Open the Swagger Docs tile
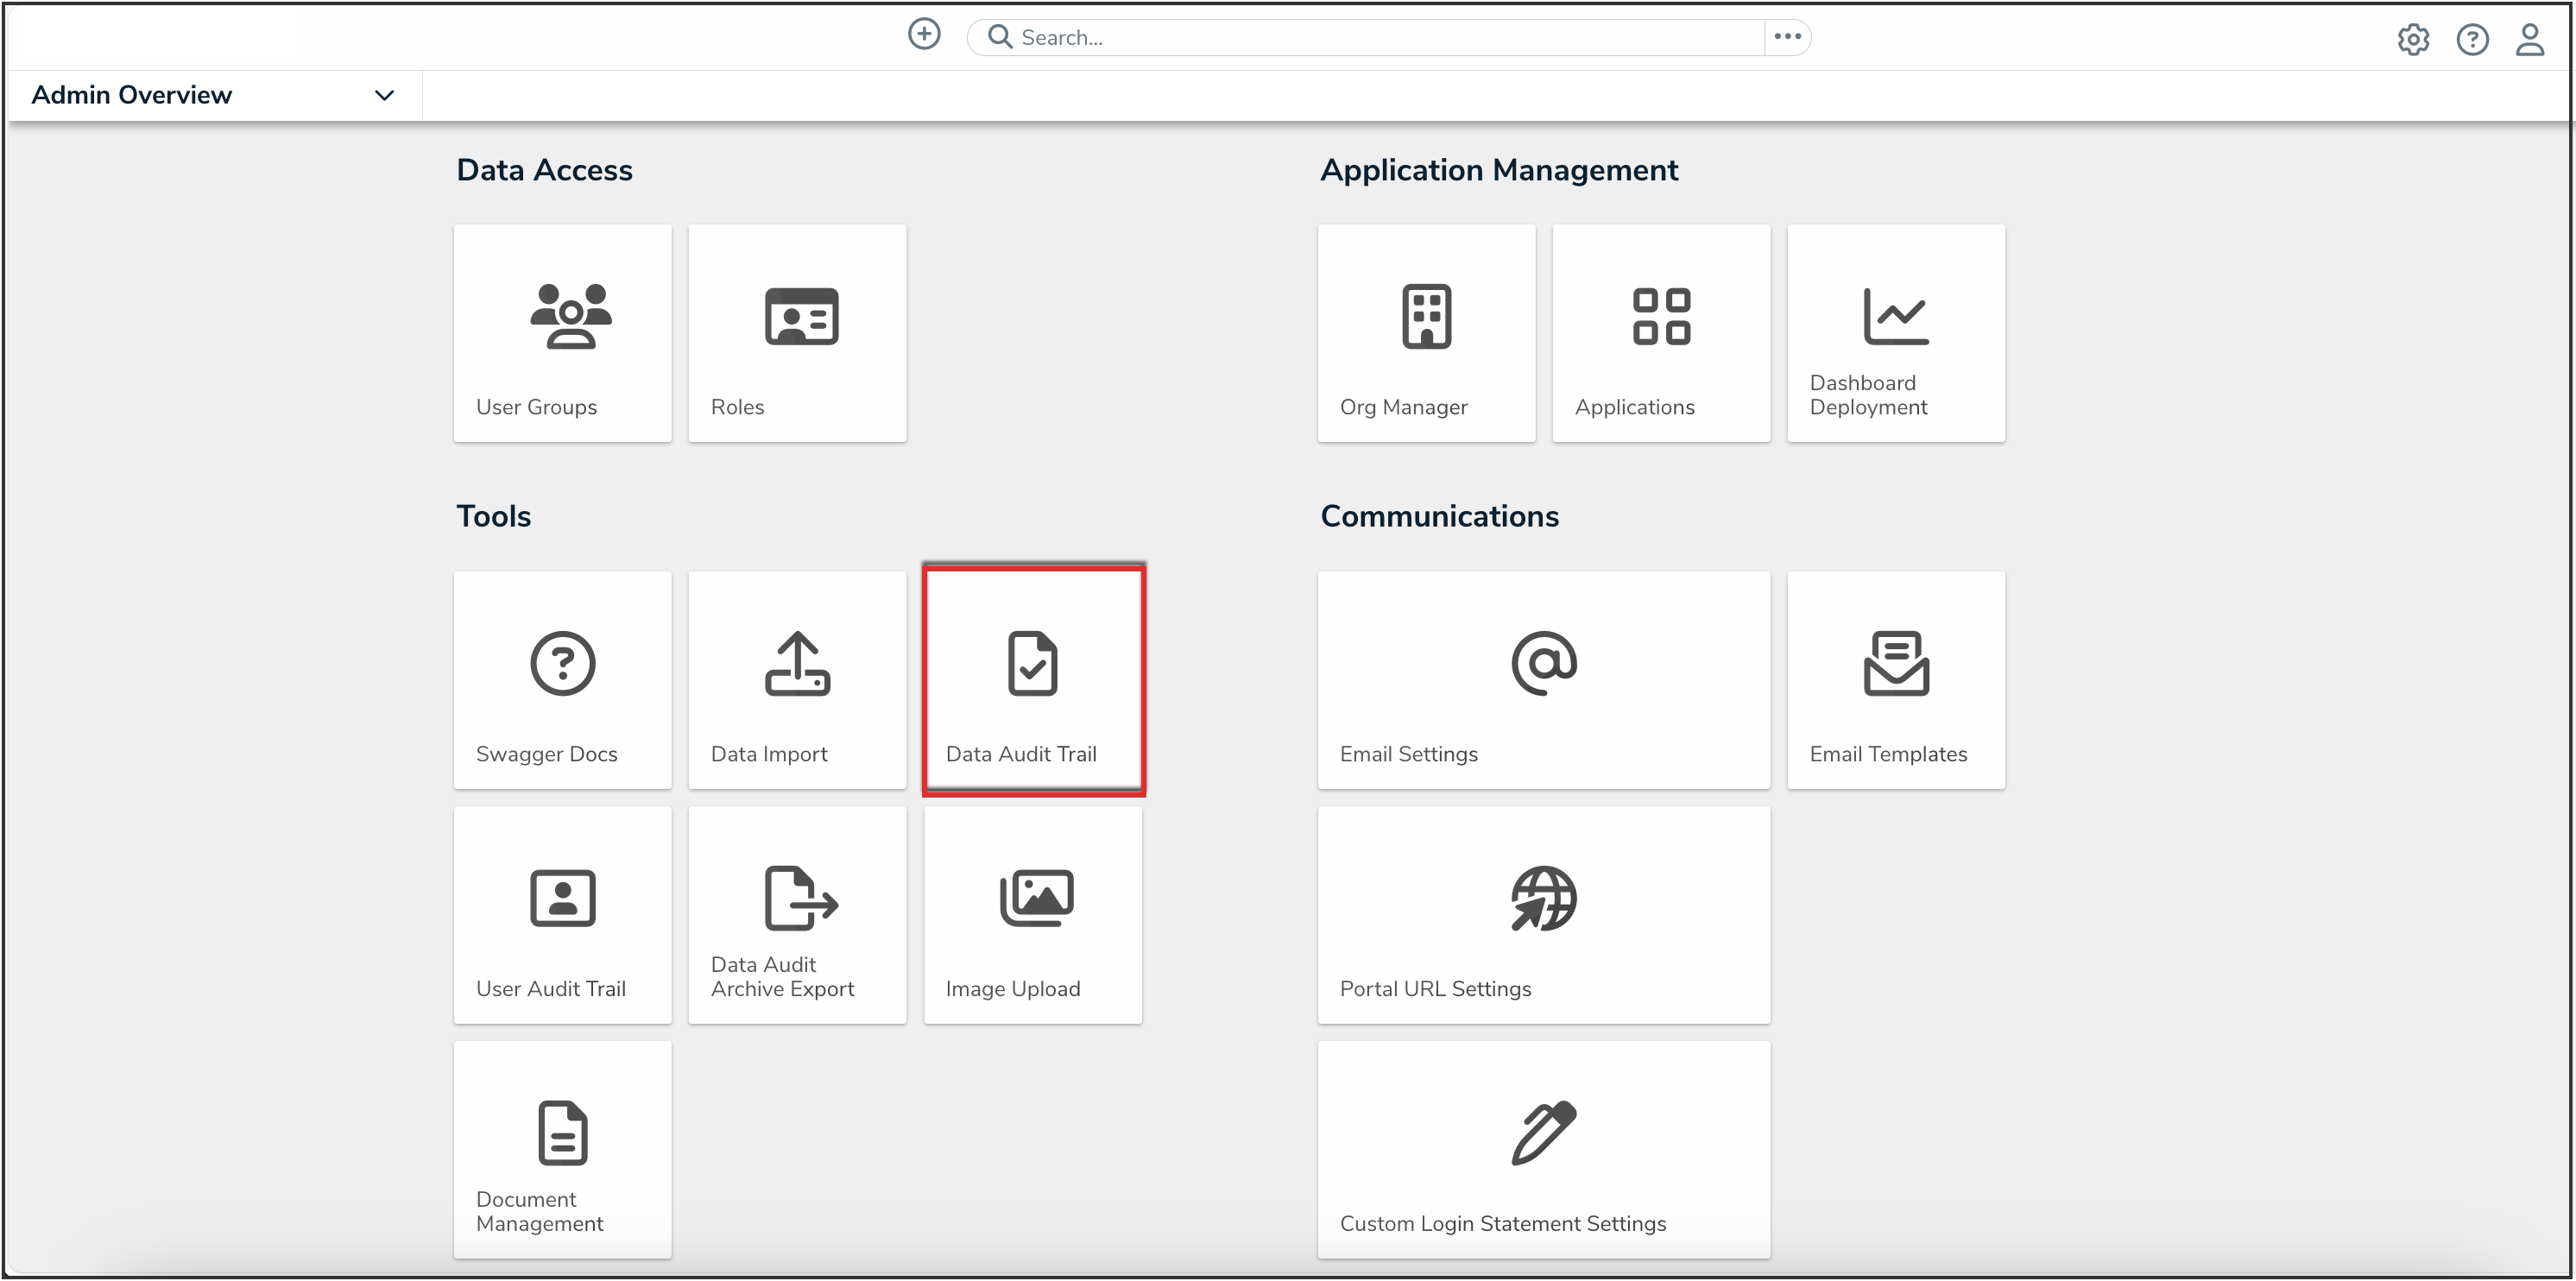The height and width of the screenshot is (1281, 2576). point(562,680)
